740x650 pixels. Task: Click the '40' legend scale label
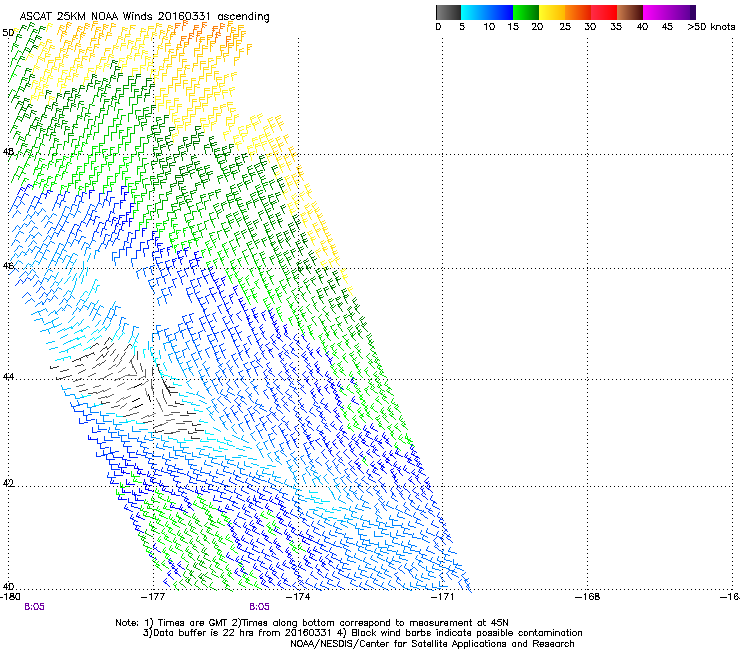pyautogui.click(x=642, y=27)
